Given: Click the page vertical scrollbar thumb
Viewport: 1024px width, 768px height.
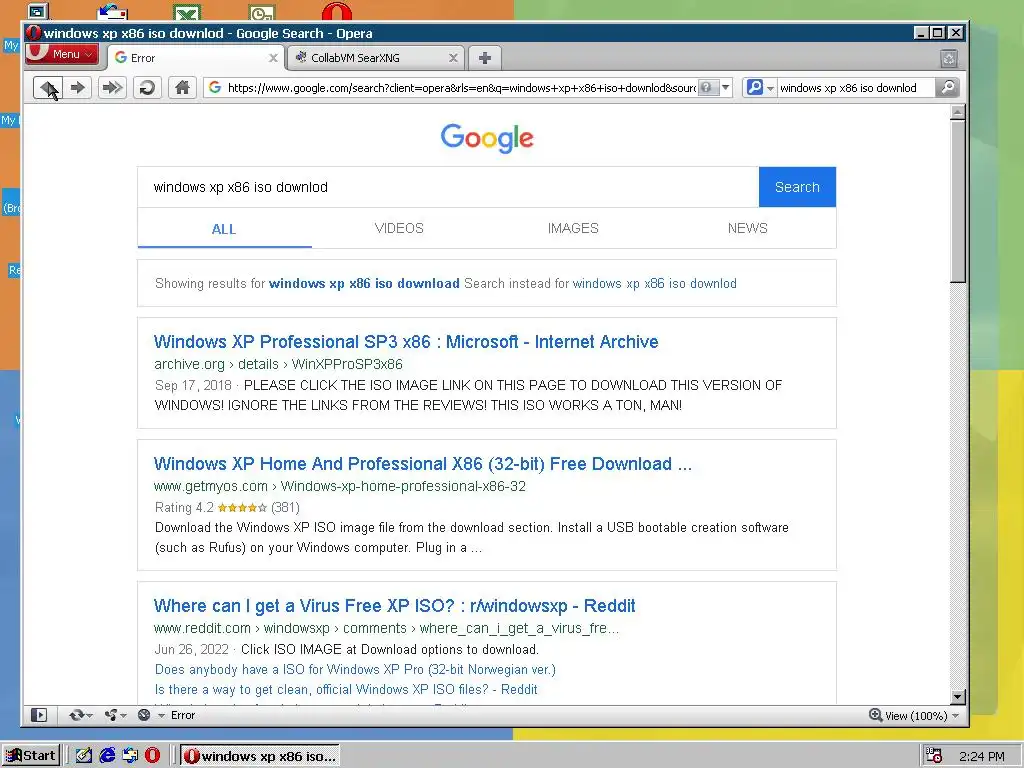Looking at the screenshot, I should [x=958, y=201].
